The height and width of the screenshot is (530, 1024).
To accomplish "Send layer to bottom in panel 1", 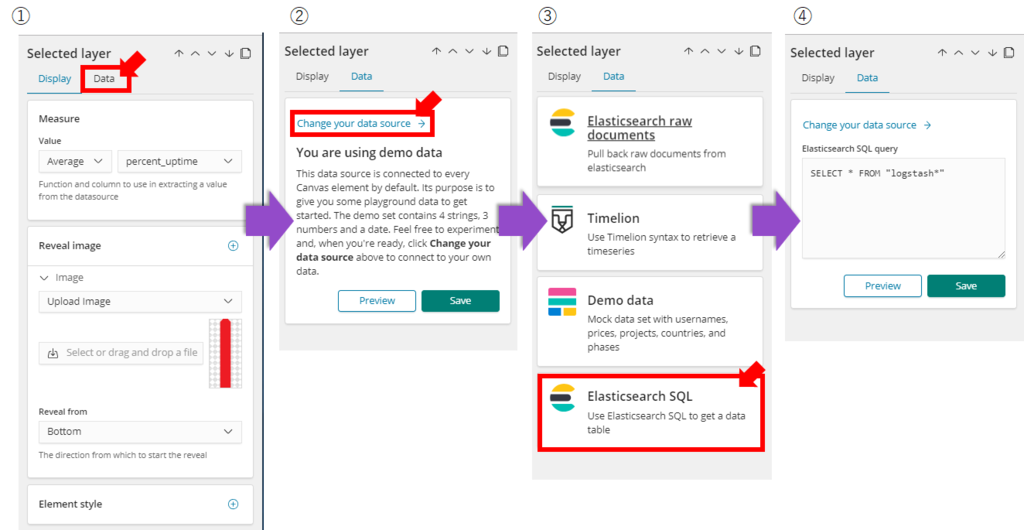I will [x=229, y=54].
